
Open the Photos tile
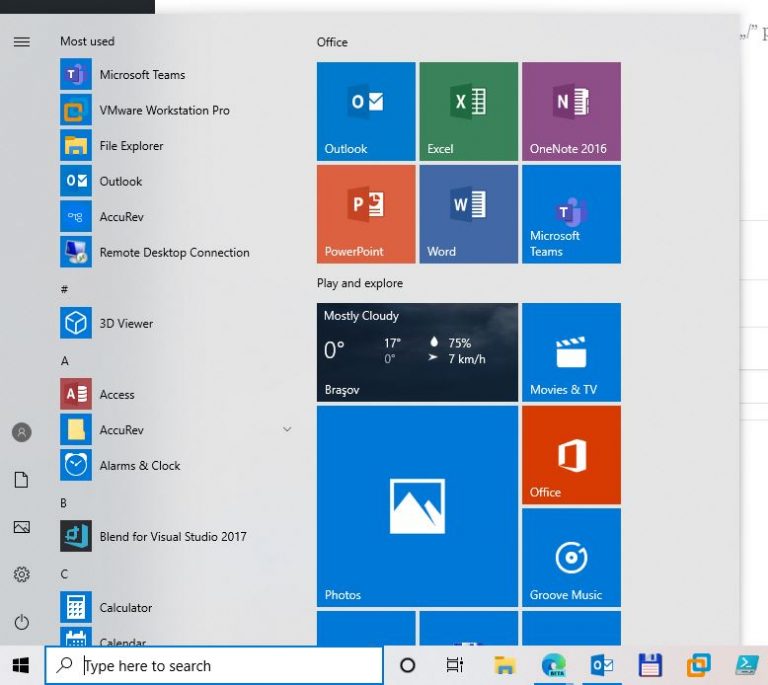[x=417, y=506]
